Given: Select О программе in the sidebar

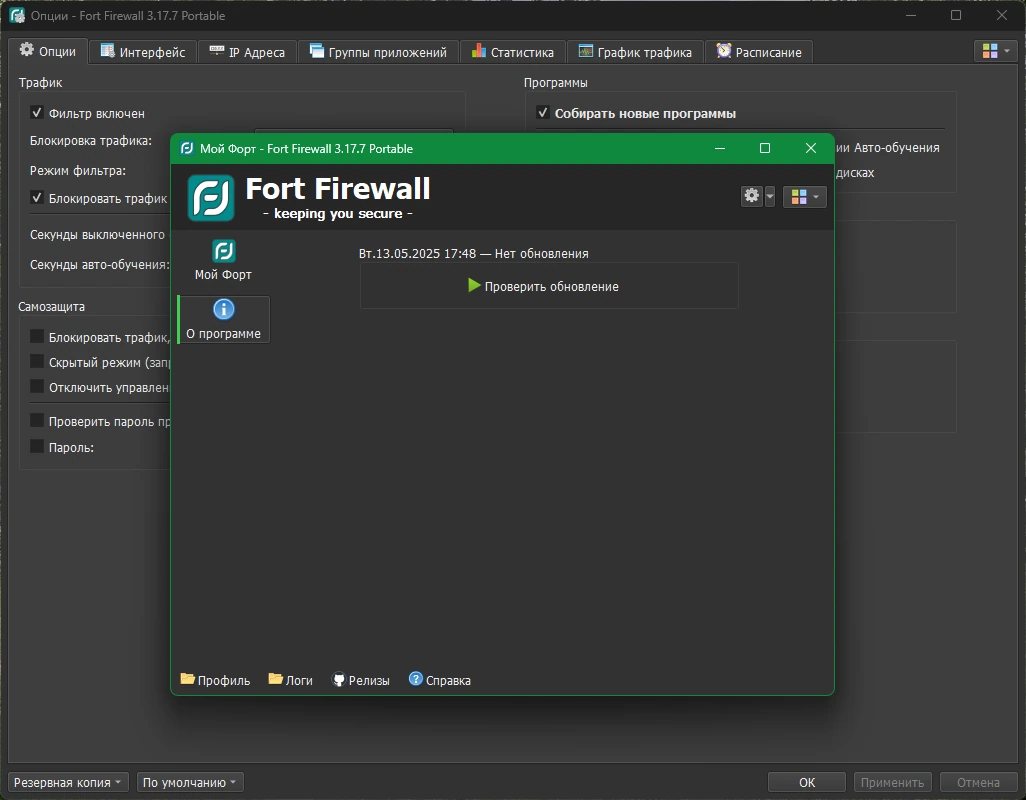Looking at the screenshot, I should pos(223,320).
